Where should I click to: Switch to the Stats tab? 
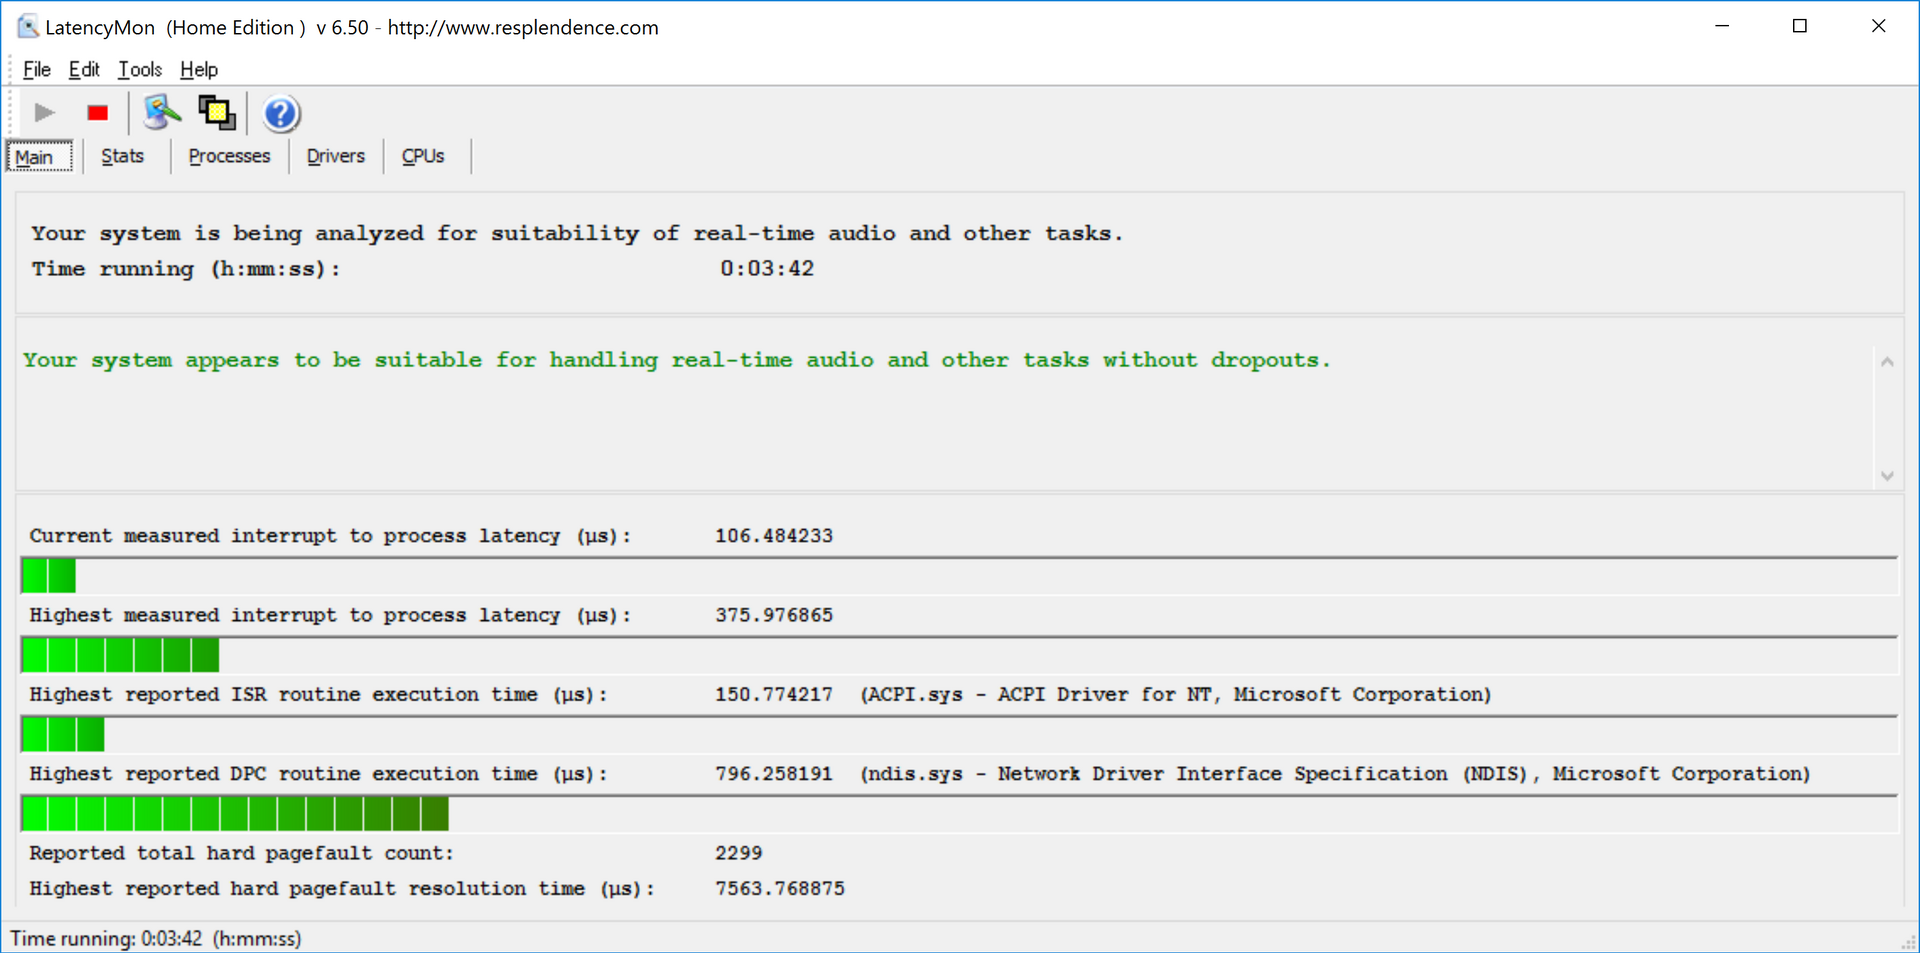(x=122, y=157)
